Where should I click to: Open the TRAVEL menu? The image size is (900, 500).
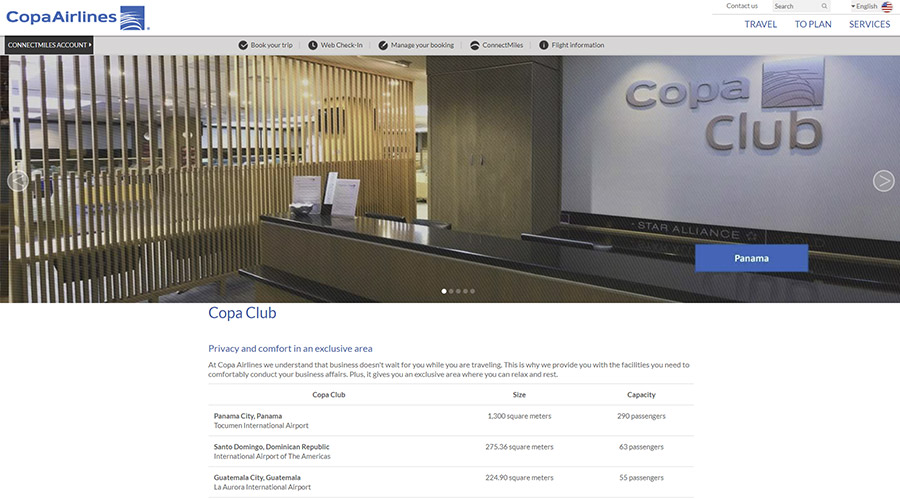pyautogui.click(x=761, y=24)
